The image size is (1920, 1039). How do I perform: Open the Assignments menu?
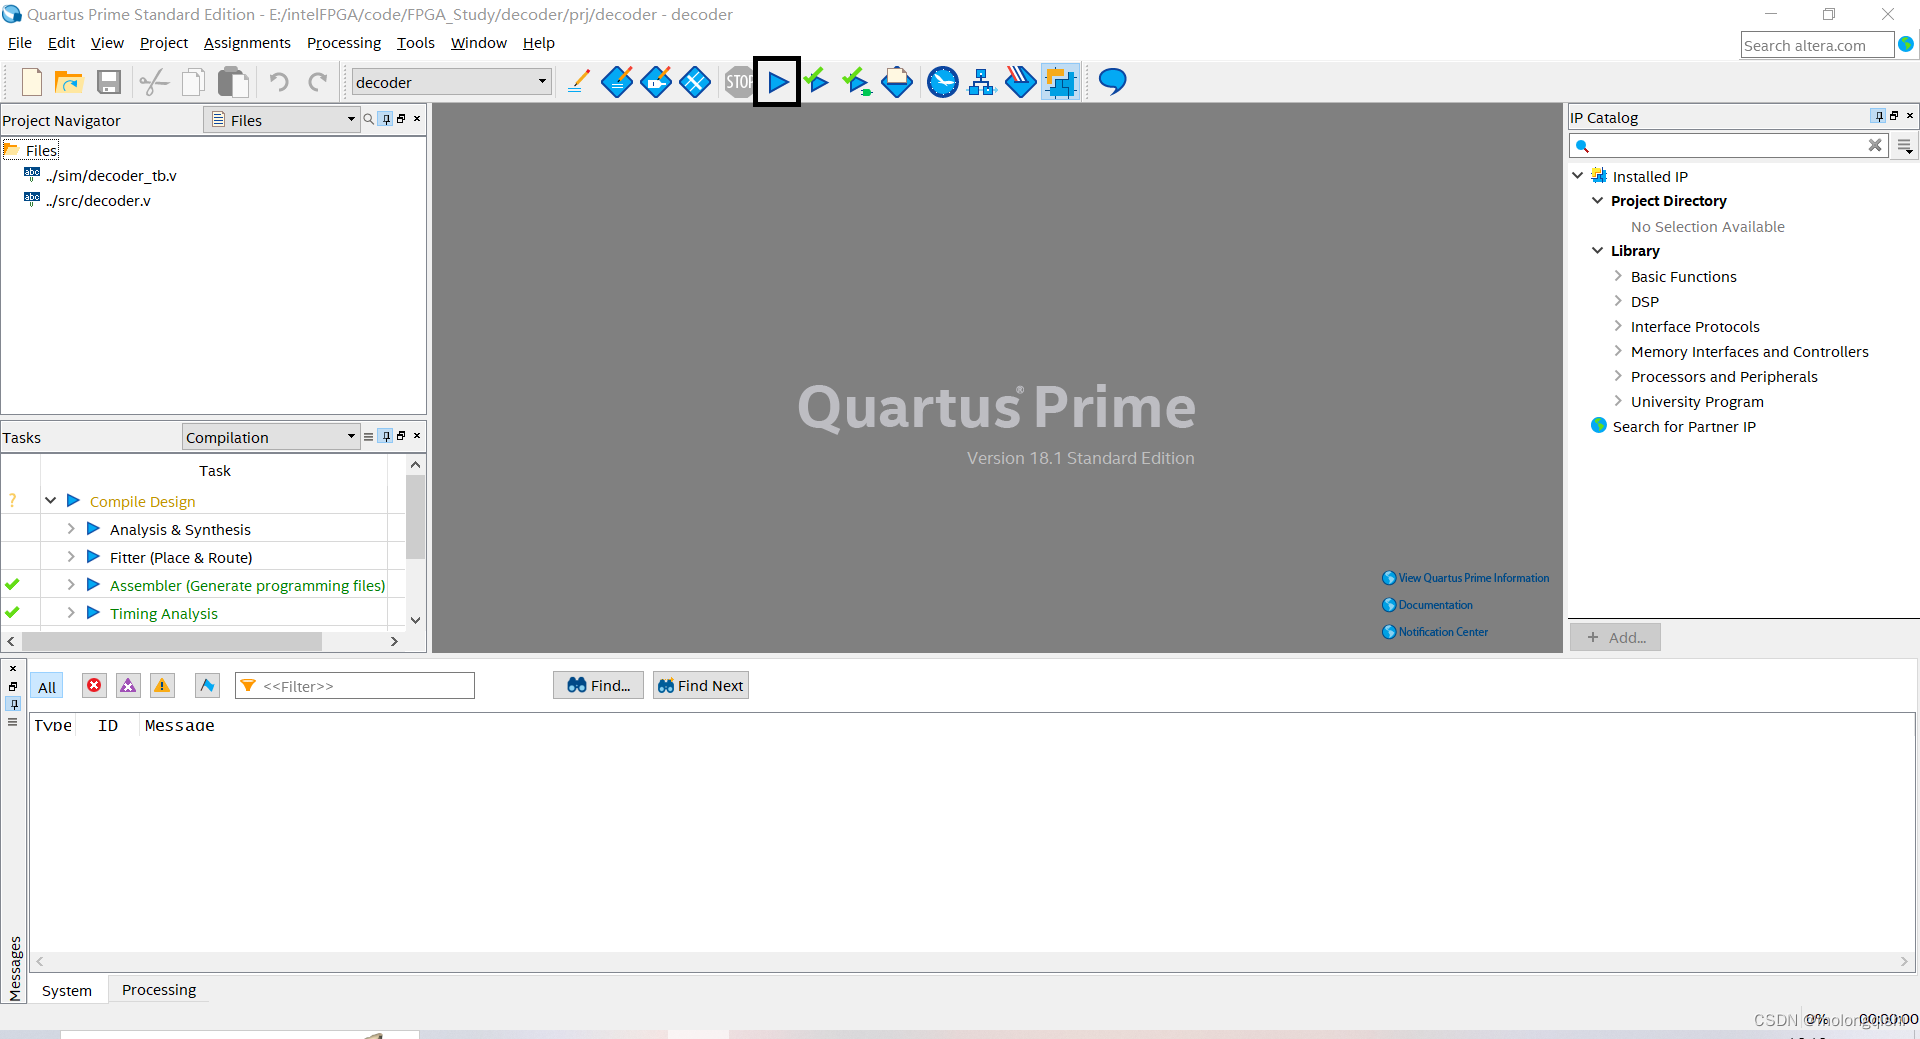click(247, 43)
